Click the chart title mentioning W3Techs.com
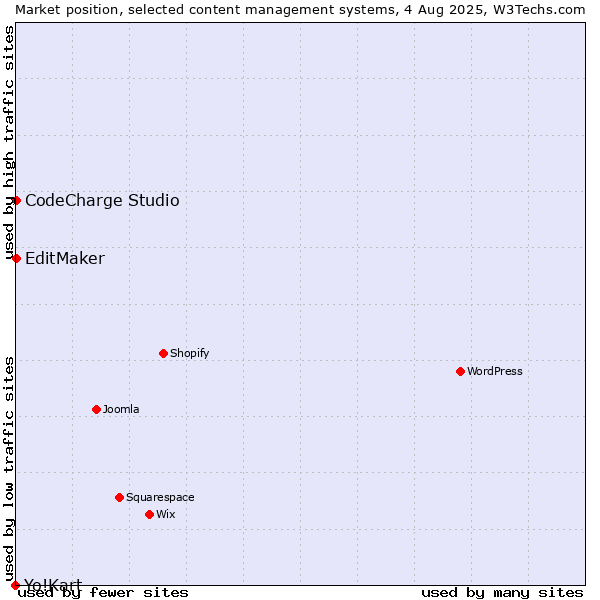 click(300, 10)
